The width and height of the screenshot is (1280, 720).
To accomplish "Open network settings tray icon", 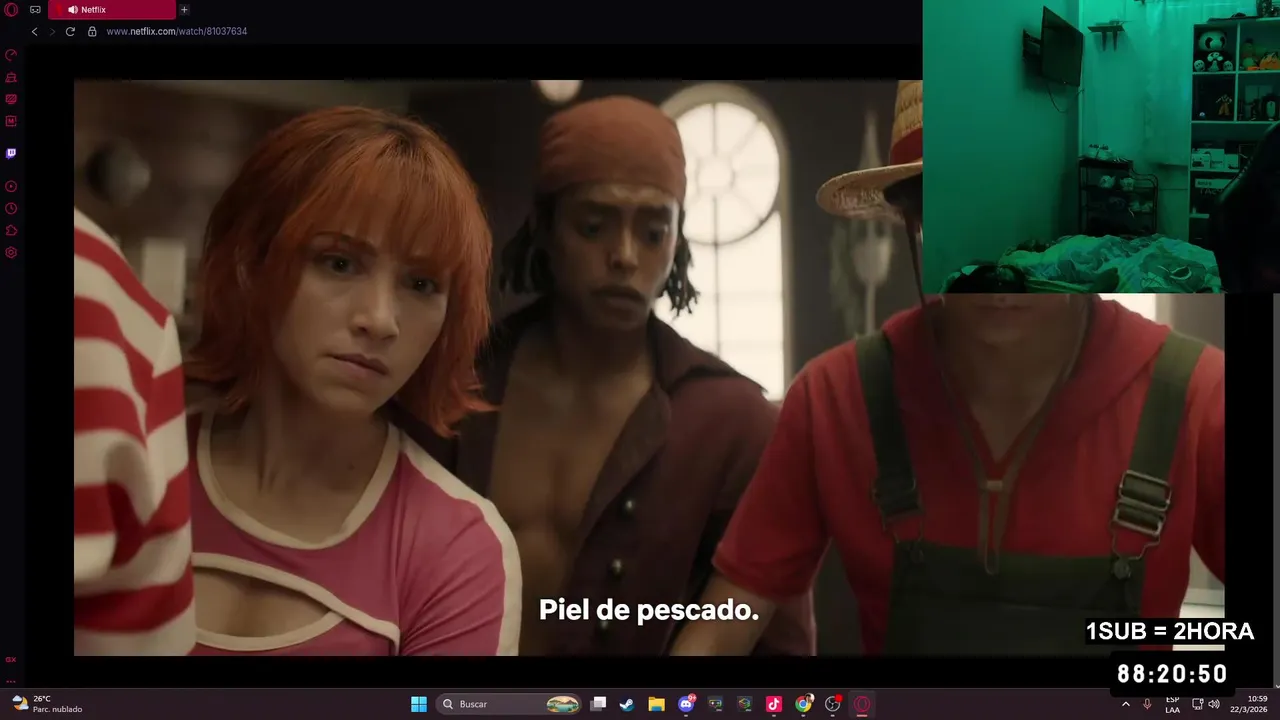I will (x=1198, y=704).
